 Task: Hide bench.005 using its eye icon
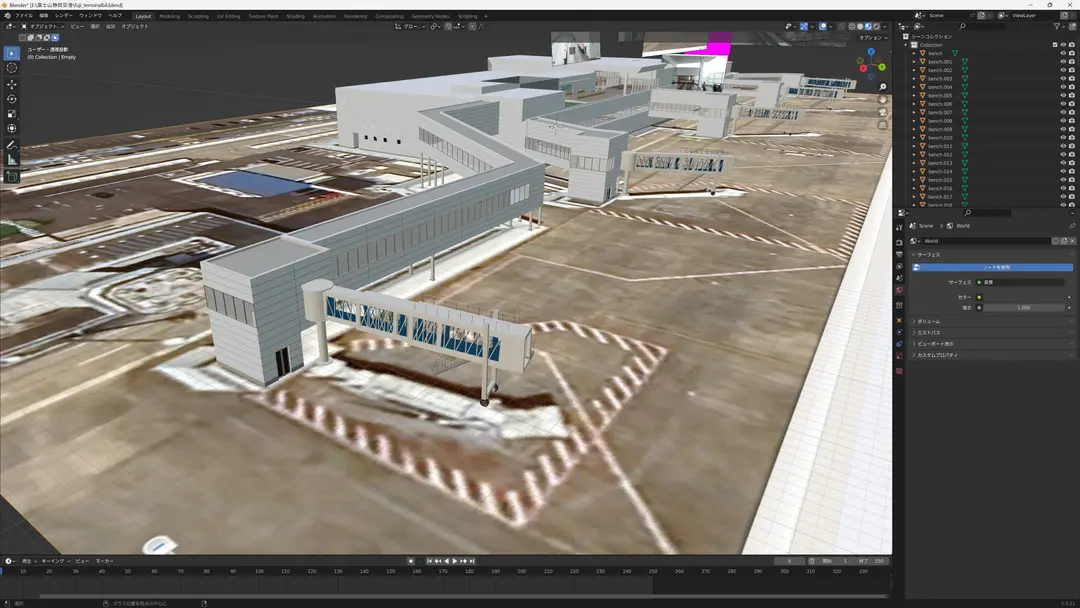pyautogui.click(x=1063, y=96)
